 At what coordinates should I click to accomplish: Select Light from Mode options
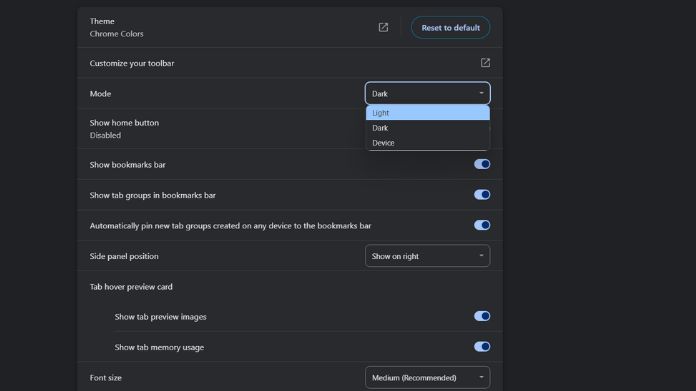click(x=427, y=113)
